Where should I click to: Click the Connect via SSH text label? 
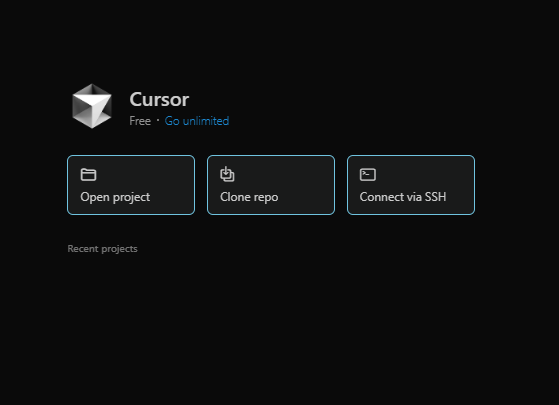403,197
